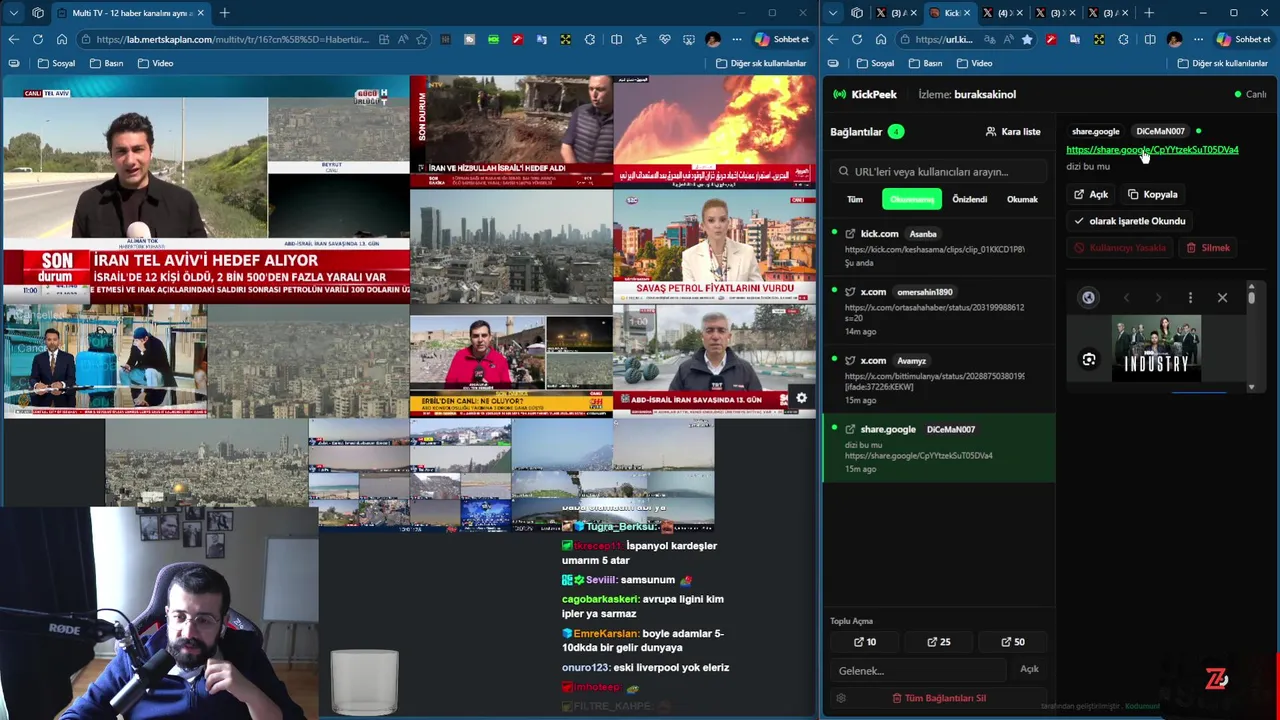Click the KickPeek logo icon
This screenshot has width=1280, height=720.
point(839,94)
